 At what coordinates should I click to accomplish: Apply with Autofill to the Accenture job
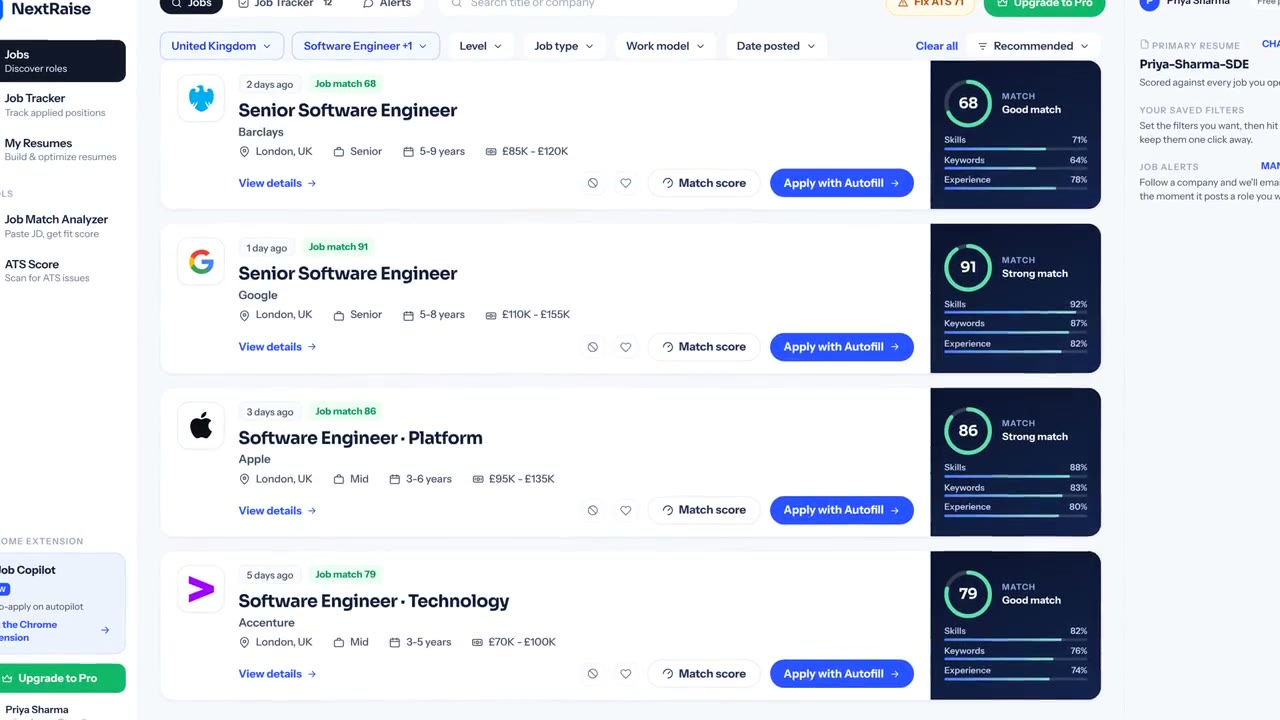tap(842, 674)
